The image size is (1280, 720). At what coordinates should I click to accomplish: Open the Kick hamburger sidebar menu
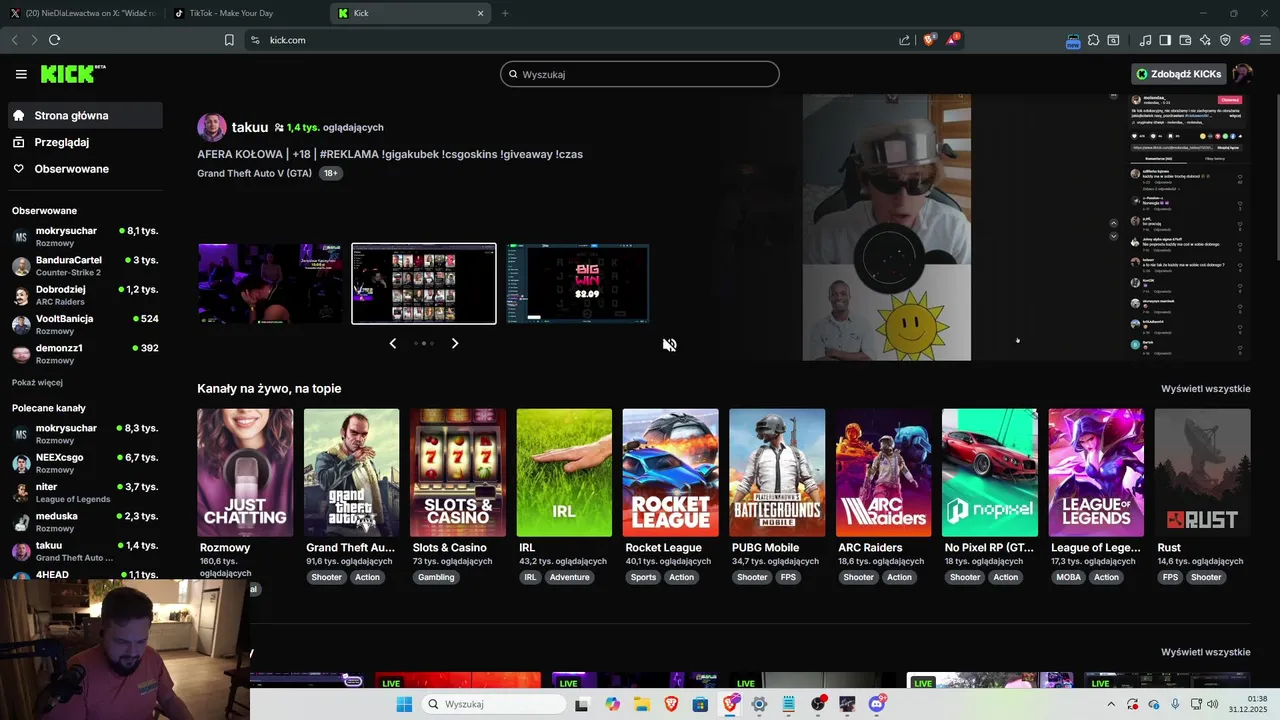coord(21,74)
